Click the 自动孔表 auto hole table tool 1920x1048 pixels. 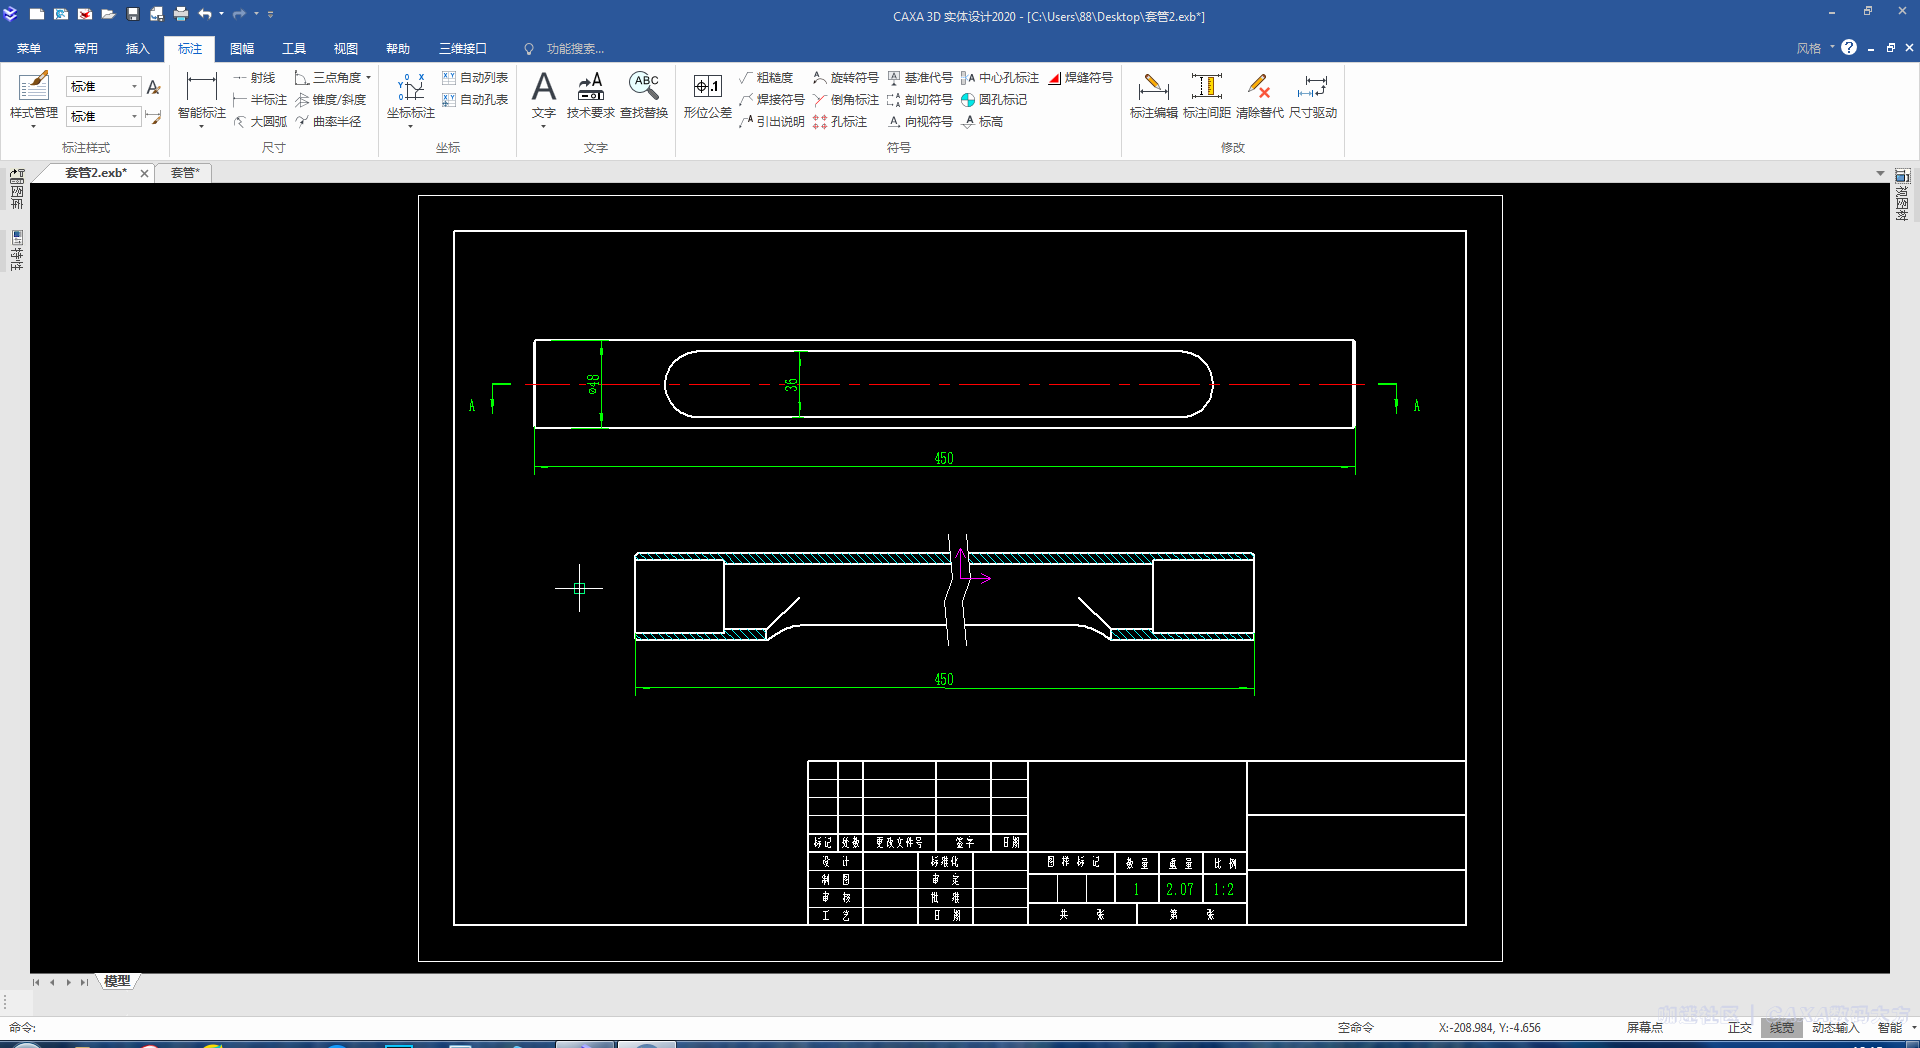pyautogui.click(x=475, y=100)
